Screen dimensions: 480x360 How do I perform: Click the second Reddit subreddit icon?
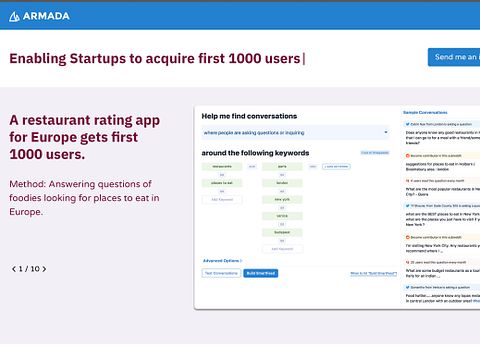(x=407, y=237)
